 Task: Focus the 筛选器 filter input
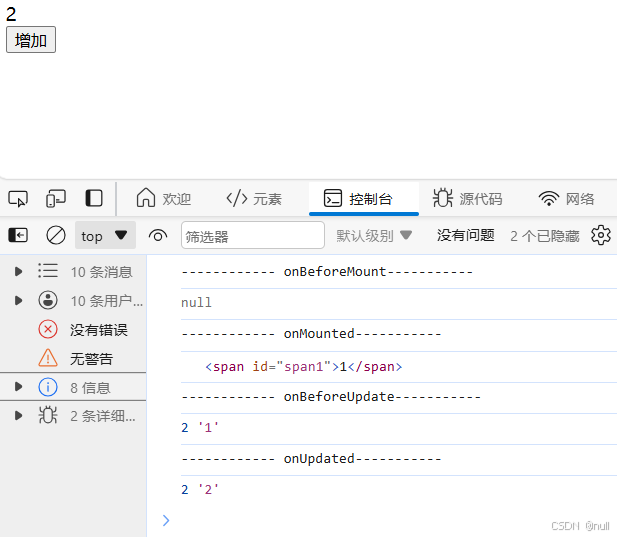[x=253, y=235]
